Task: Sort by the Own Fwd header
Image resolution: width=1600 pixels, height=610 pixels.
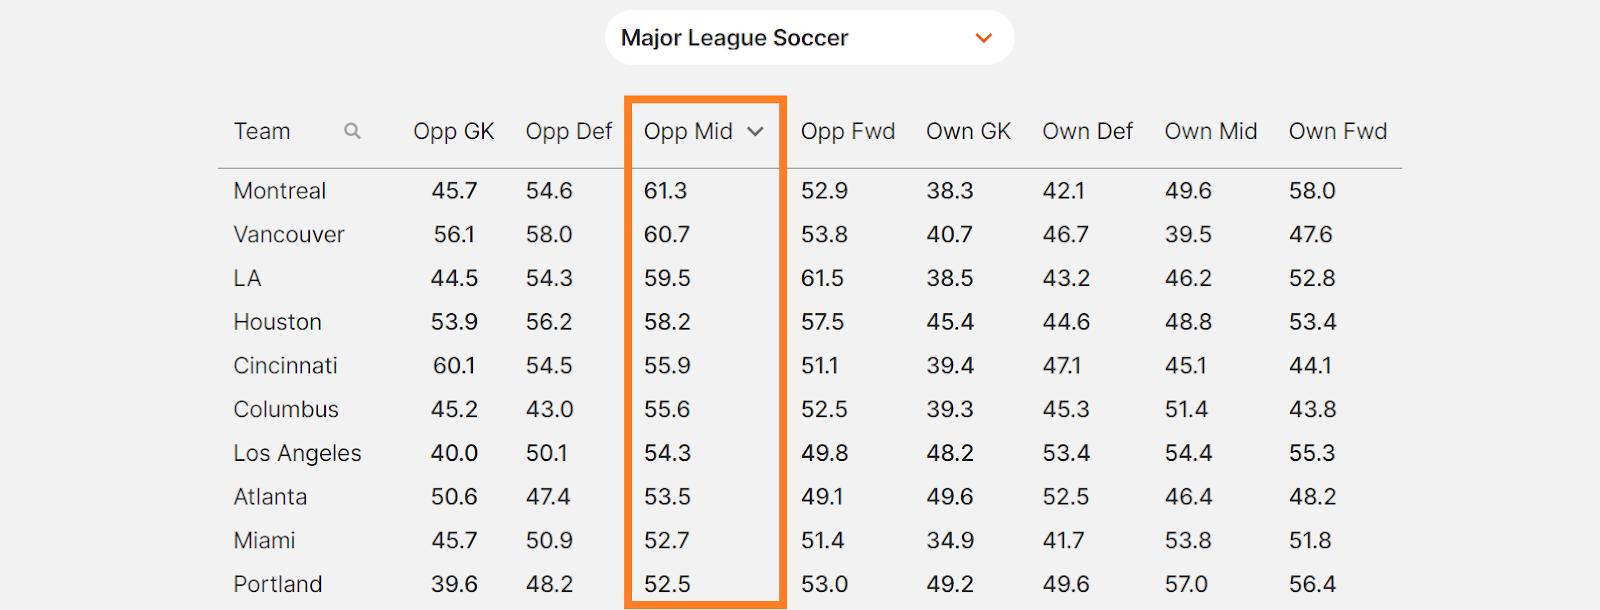Action: 1338,132
